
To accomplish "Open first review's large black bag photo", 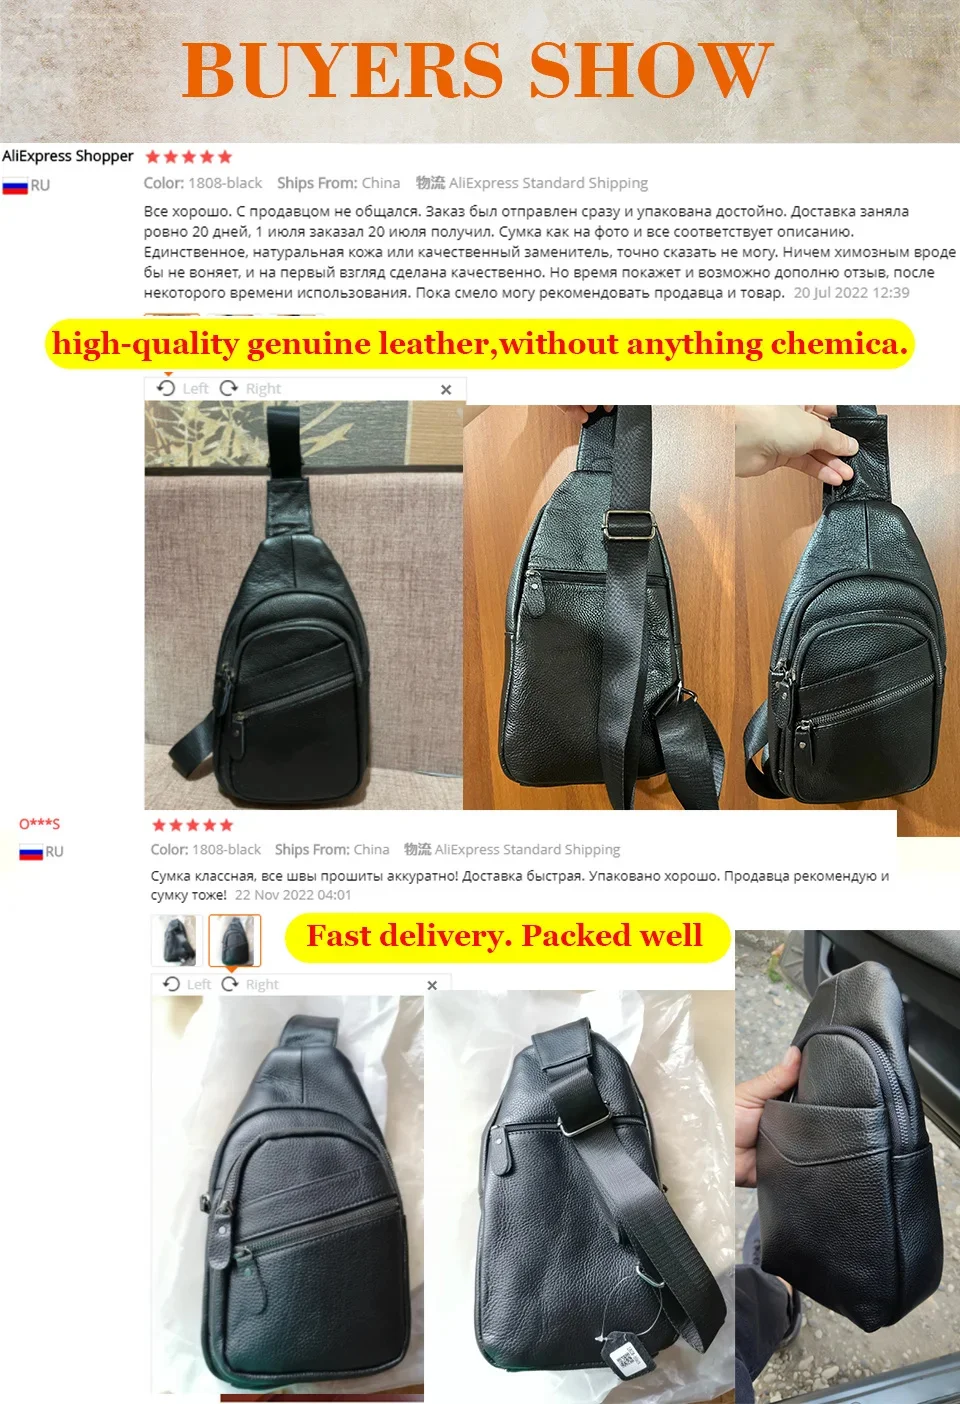I will [304, 605].
